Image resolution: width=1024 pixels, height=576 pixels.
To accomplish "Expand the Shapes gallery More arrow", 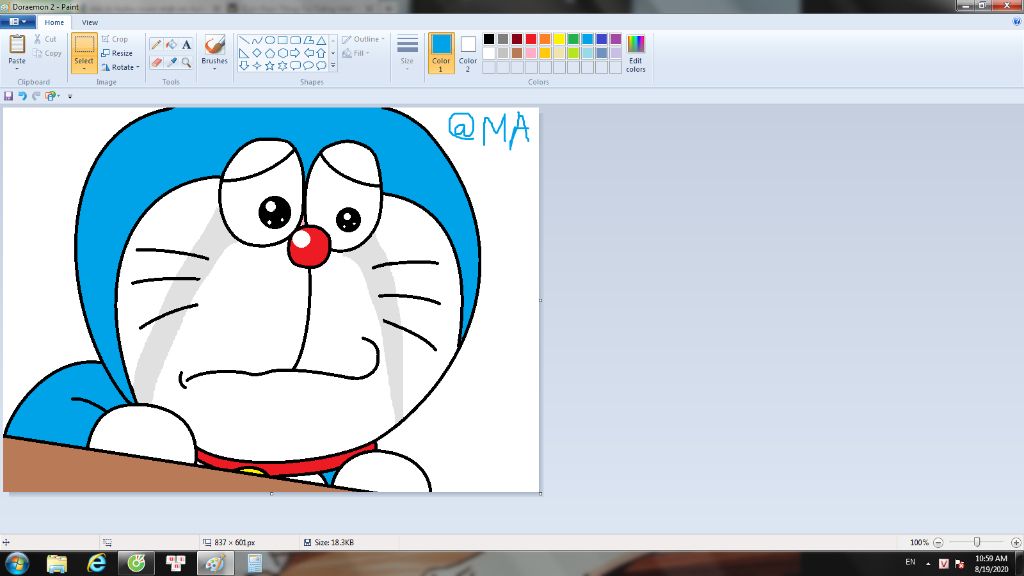I will click(x=333, y=65).
